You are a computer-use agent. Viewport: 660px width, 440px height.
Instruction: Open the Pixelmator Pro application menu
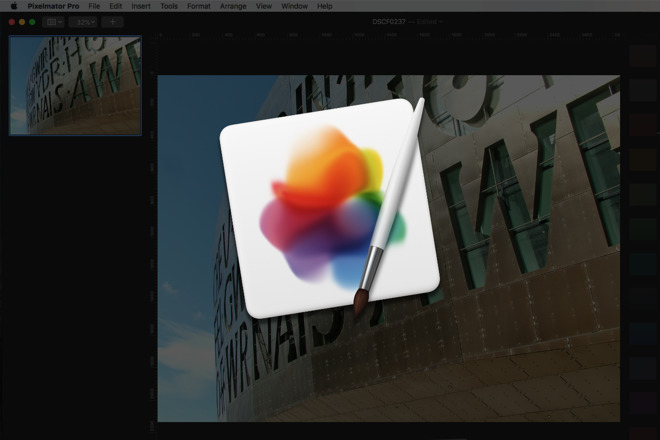tap(53, 6)
